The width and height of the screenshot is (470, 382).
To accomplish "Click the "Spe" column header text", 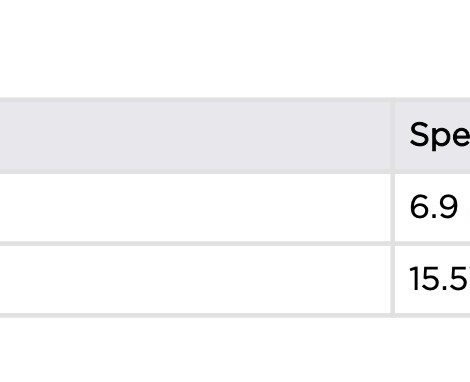I will click(x=440, y=135).
